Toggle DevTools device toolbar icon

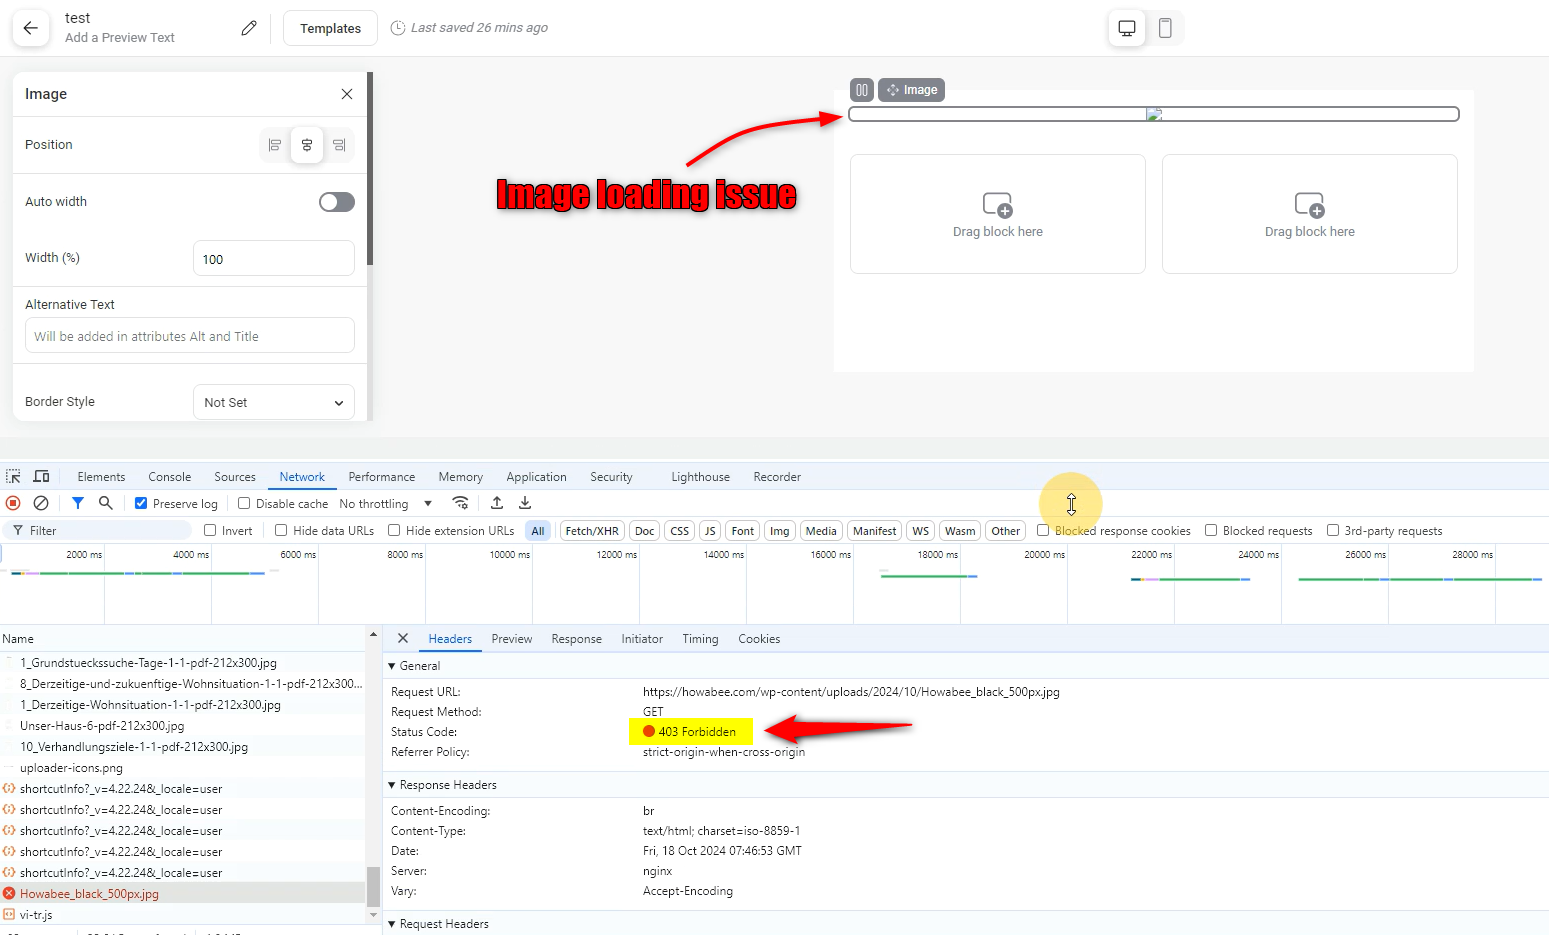coord(41,477)
